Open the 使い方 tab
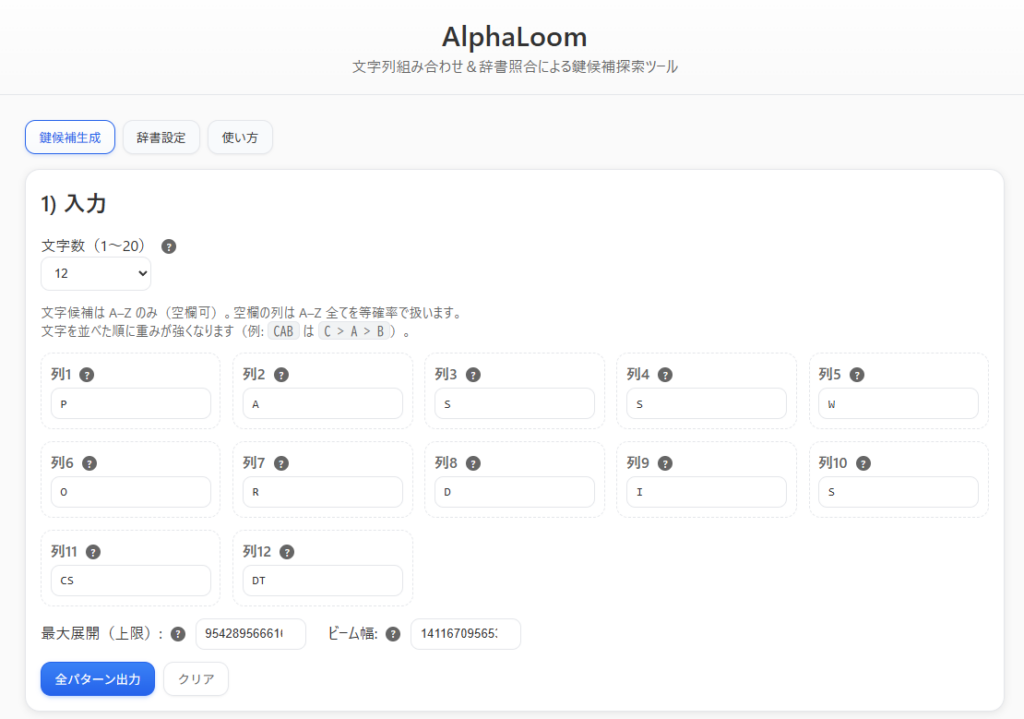 click(240, 138)
